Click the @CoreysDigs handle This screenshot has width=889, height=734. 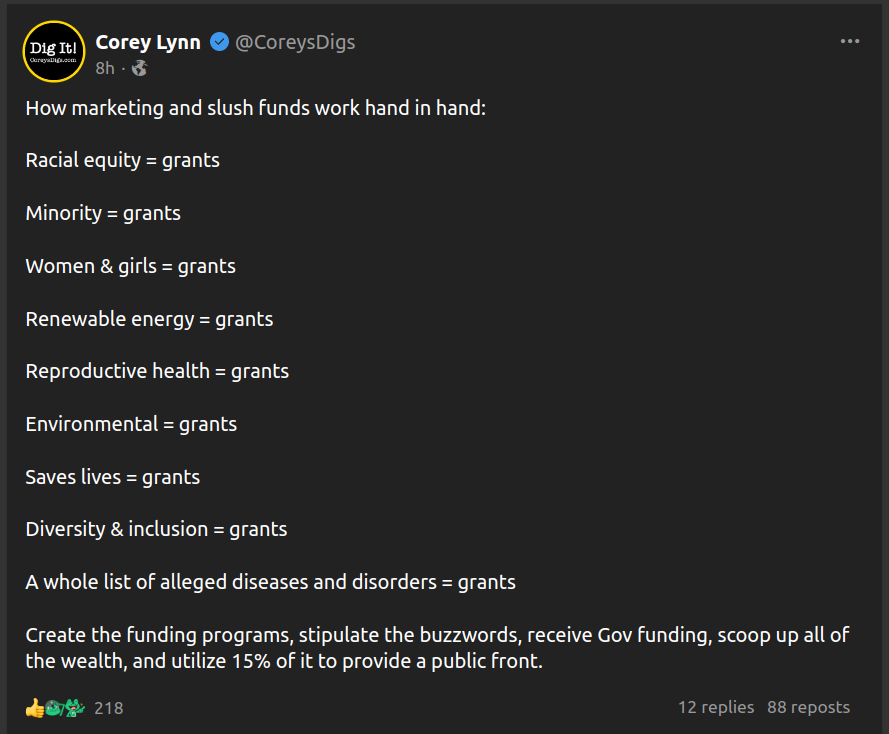coord(295,42)
